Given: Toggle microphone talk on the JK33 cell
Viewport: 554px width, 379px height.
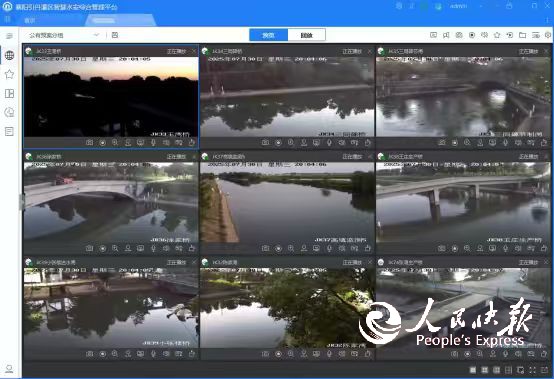Looking at the screenshot, I should tap(153, 143).
